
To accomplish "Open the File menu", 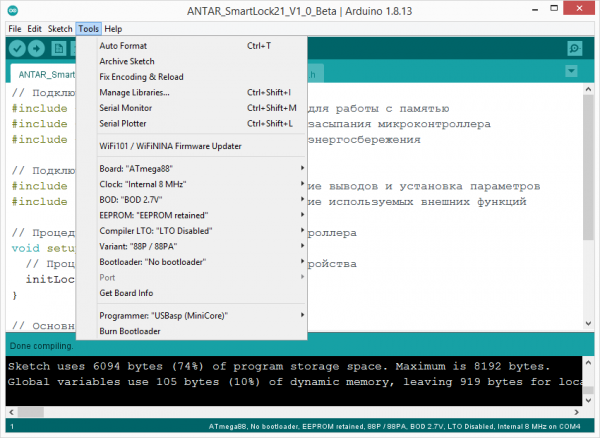I will [15, 29].
